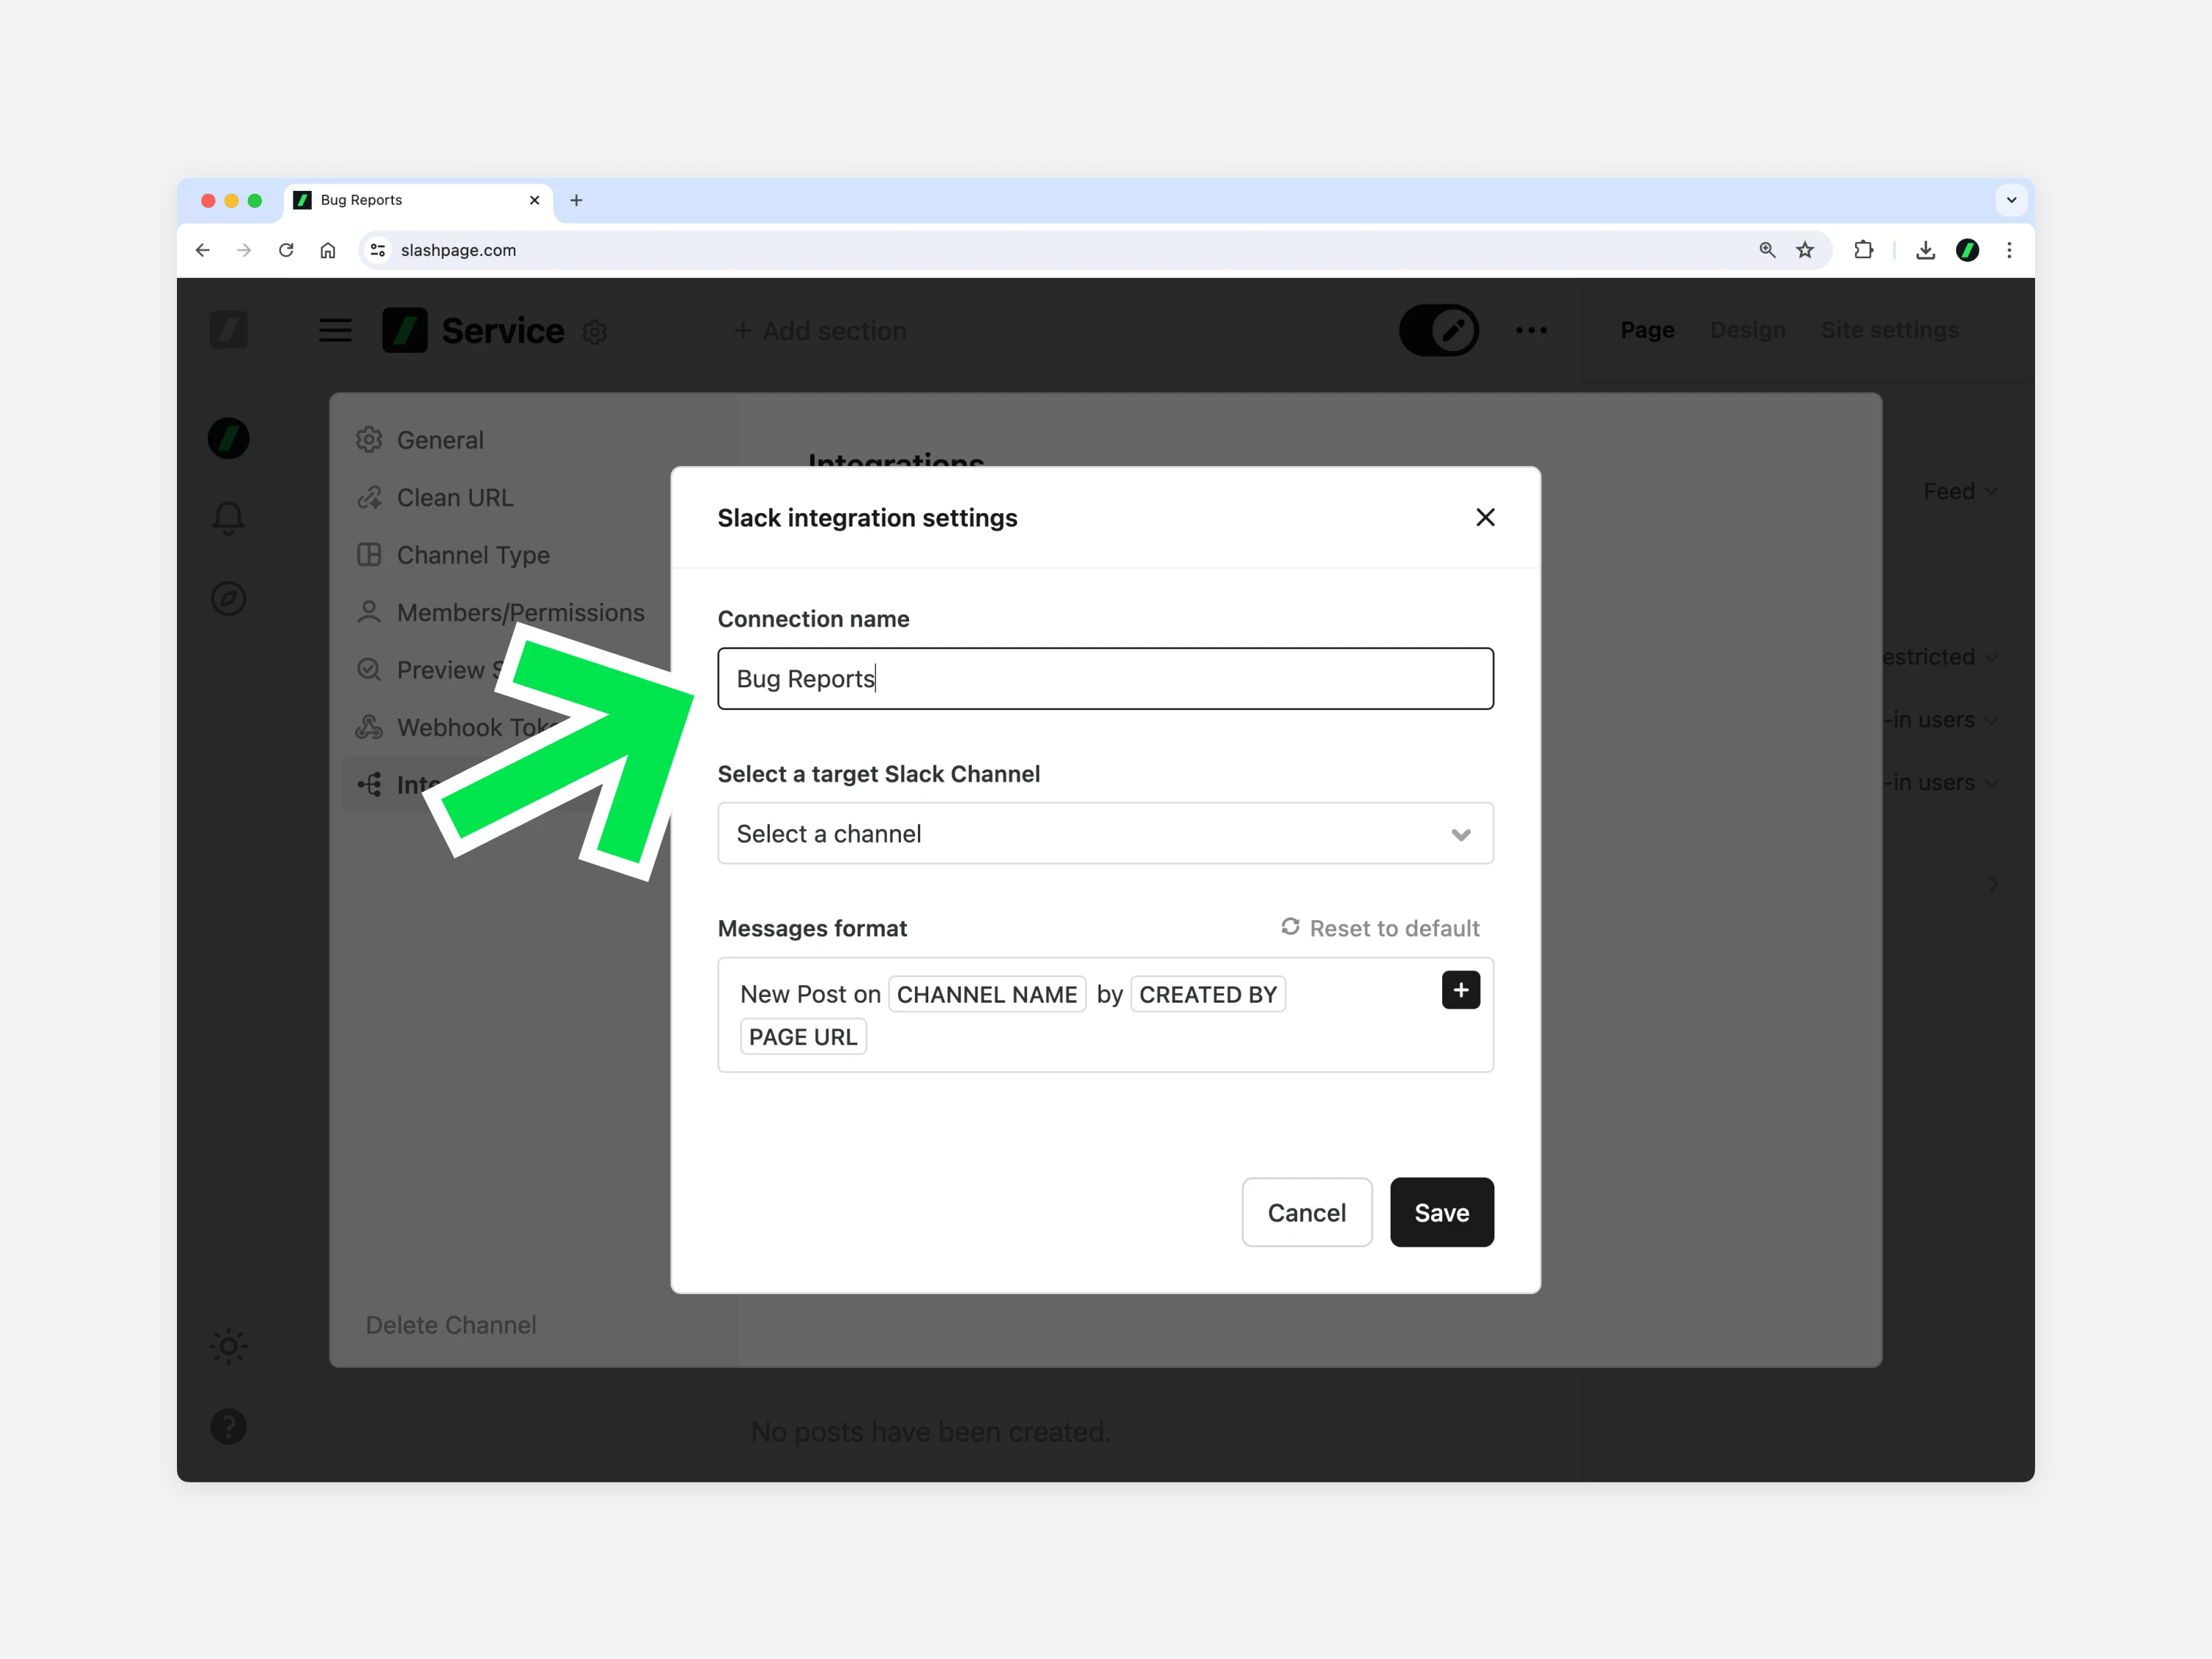Click Delete Channel

pyautogui.click(x=451, y=1325)
